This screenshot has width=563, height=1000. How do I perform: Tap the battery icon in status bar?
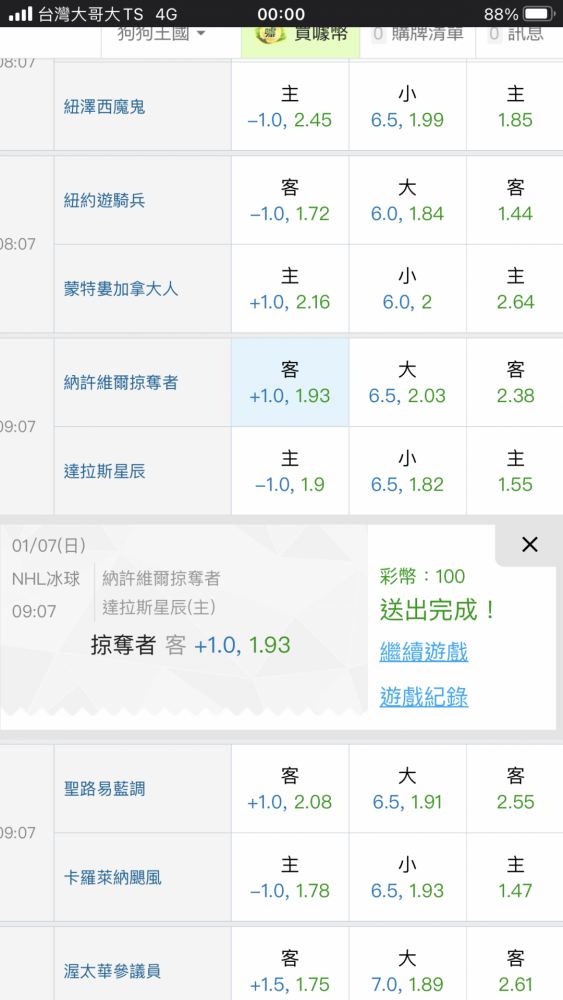[539, 13]
